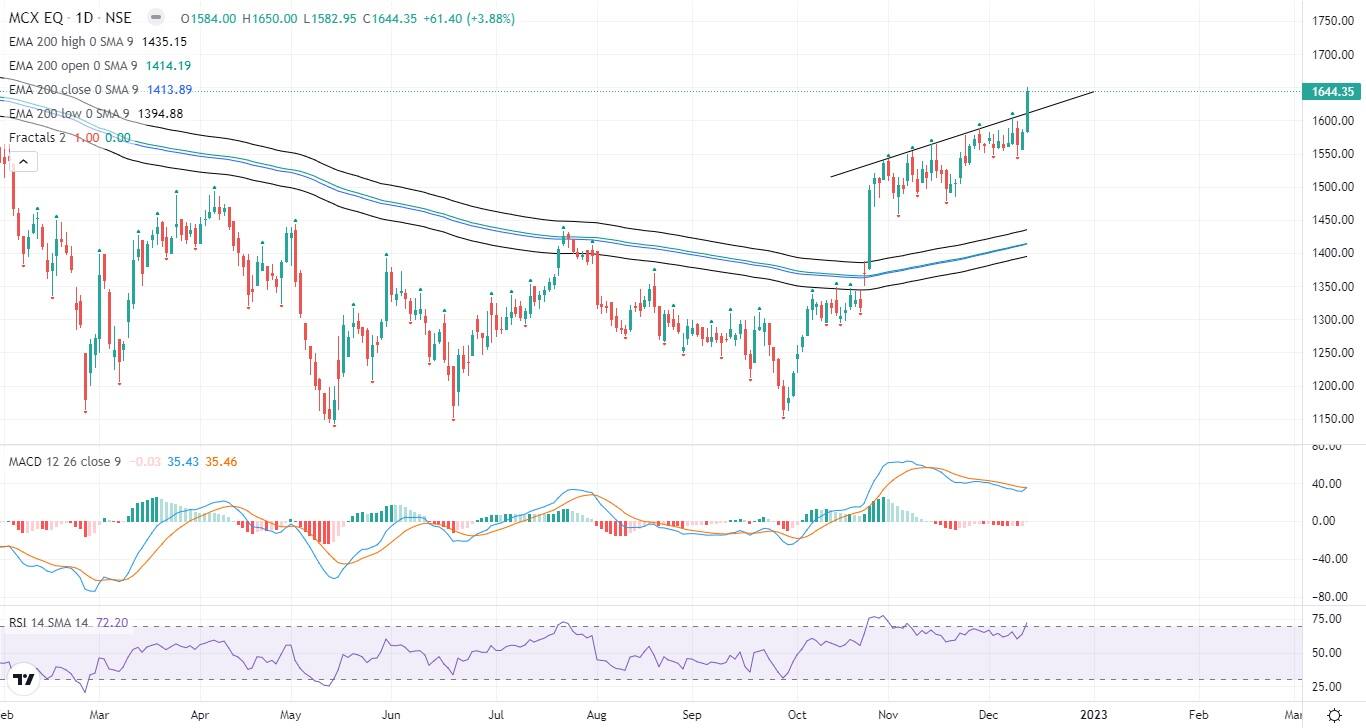The width and height of the screenshot is (1366, 728).
Task: Click the RSI value 72.20
Action: [x=112, y=623]
